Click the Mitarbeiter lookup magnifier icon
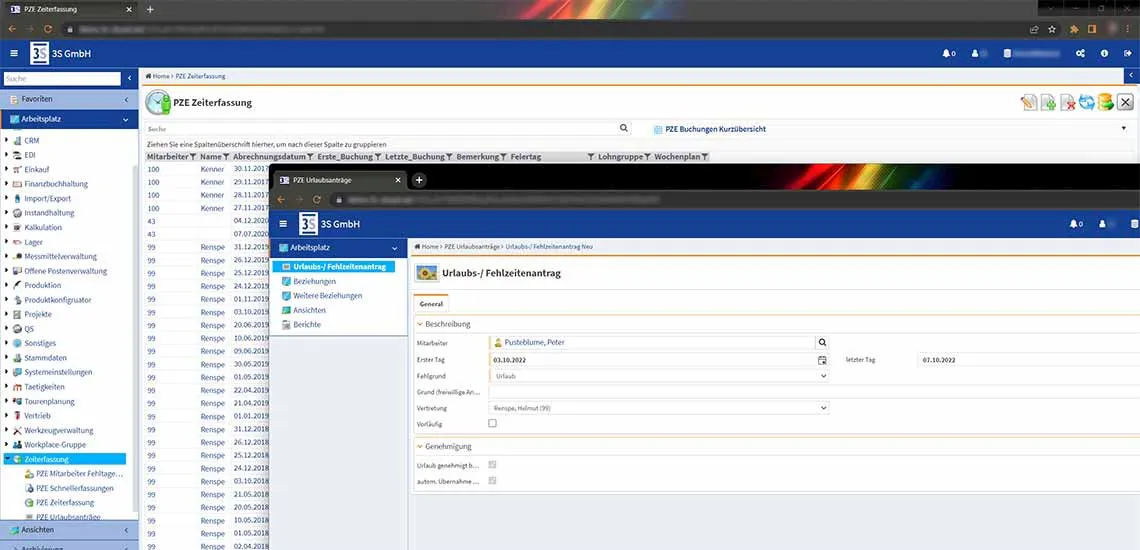This screenshot has width=1140, height=550. pyautogui.click(x=822, y=343)
